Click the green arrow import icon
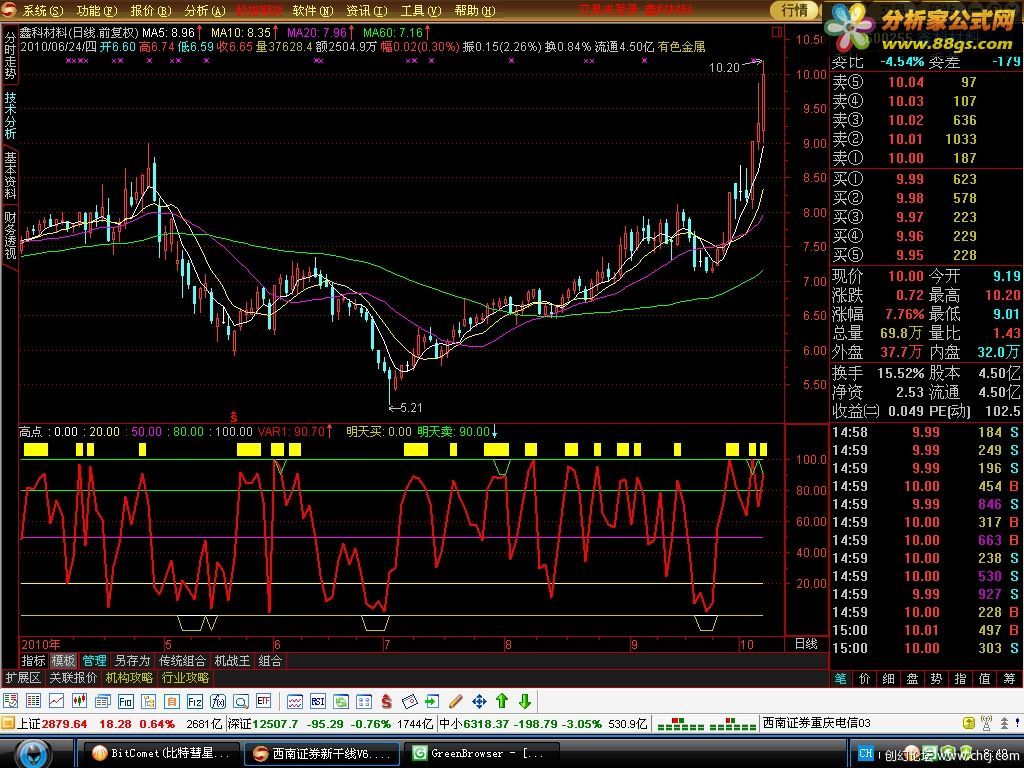The height and width of the screenshot is (768, 1024). pos(432,701)
